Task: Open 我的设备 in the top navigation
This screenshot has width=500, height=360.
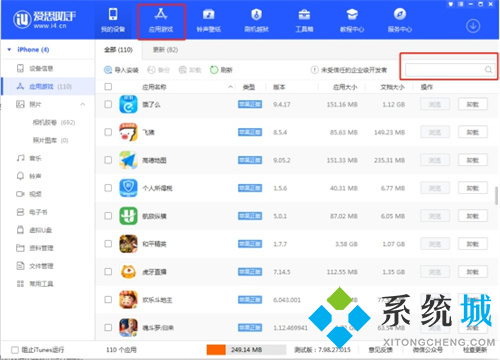Action: point(113,20)
